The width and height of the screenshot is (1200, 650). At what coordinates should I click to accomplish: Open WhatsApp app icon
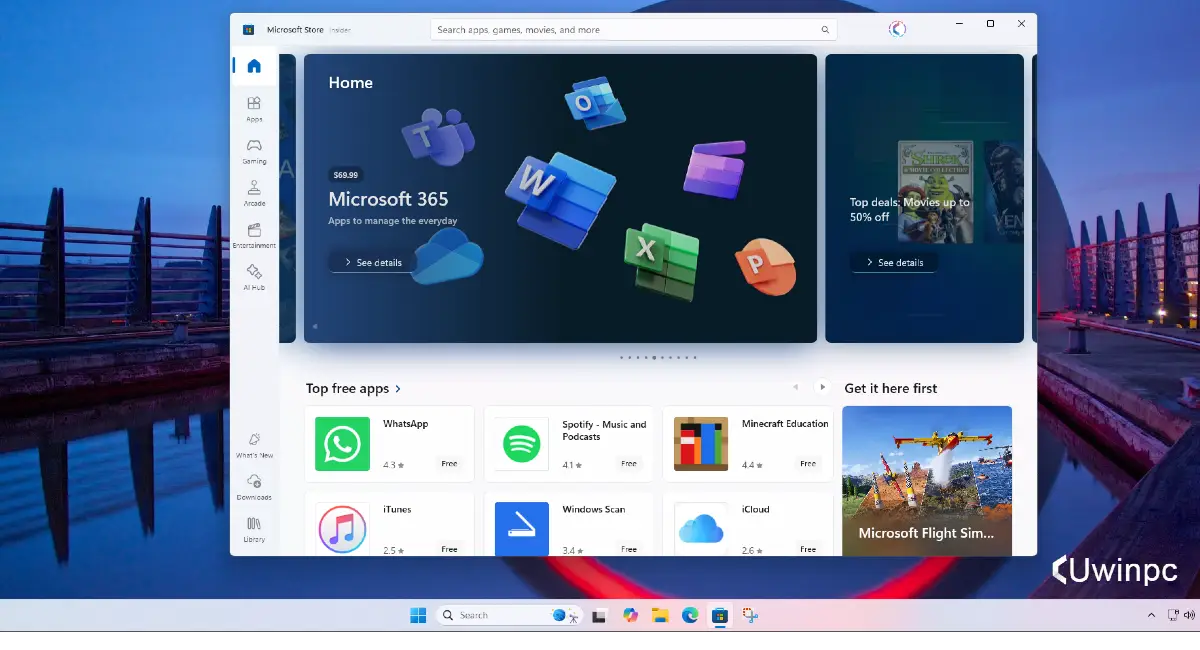pyautogui.click(x=342, y=444)
